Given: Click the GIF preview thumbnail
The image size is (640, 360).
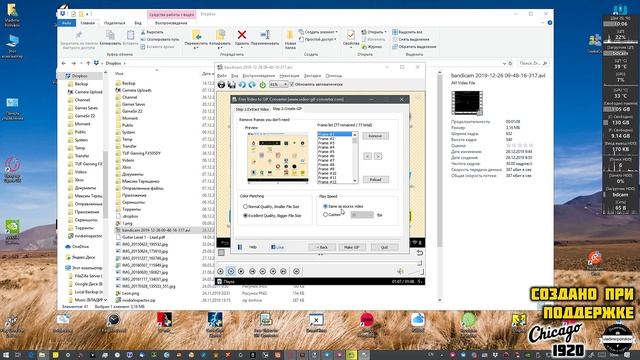Looking at the screenshot, I should point(278,157).
